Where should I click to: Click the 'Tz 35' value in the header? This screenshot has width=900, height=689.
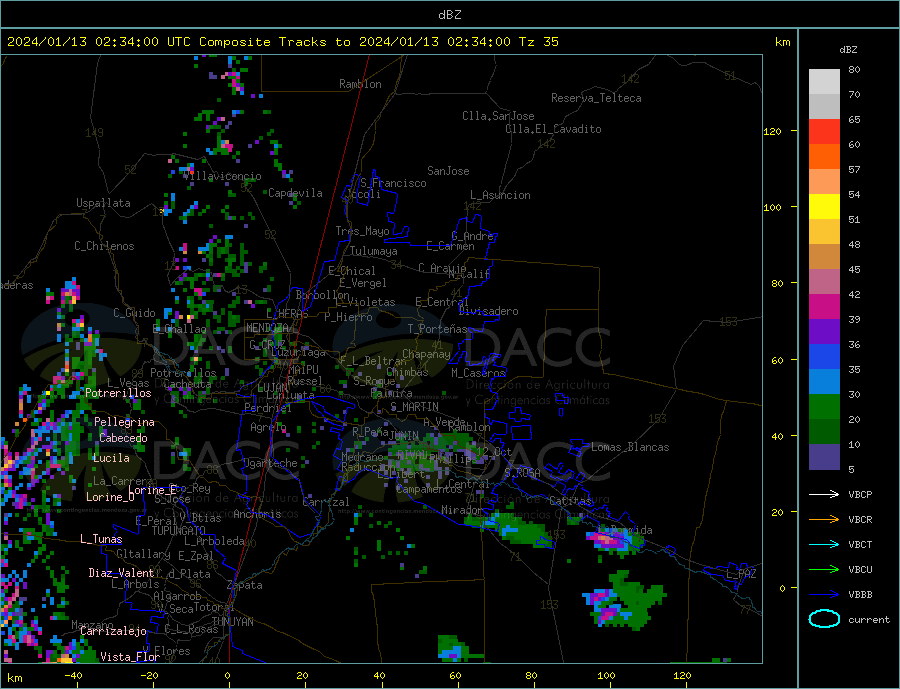point(538,42)
